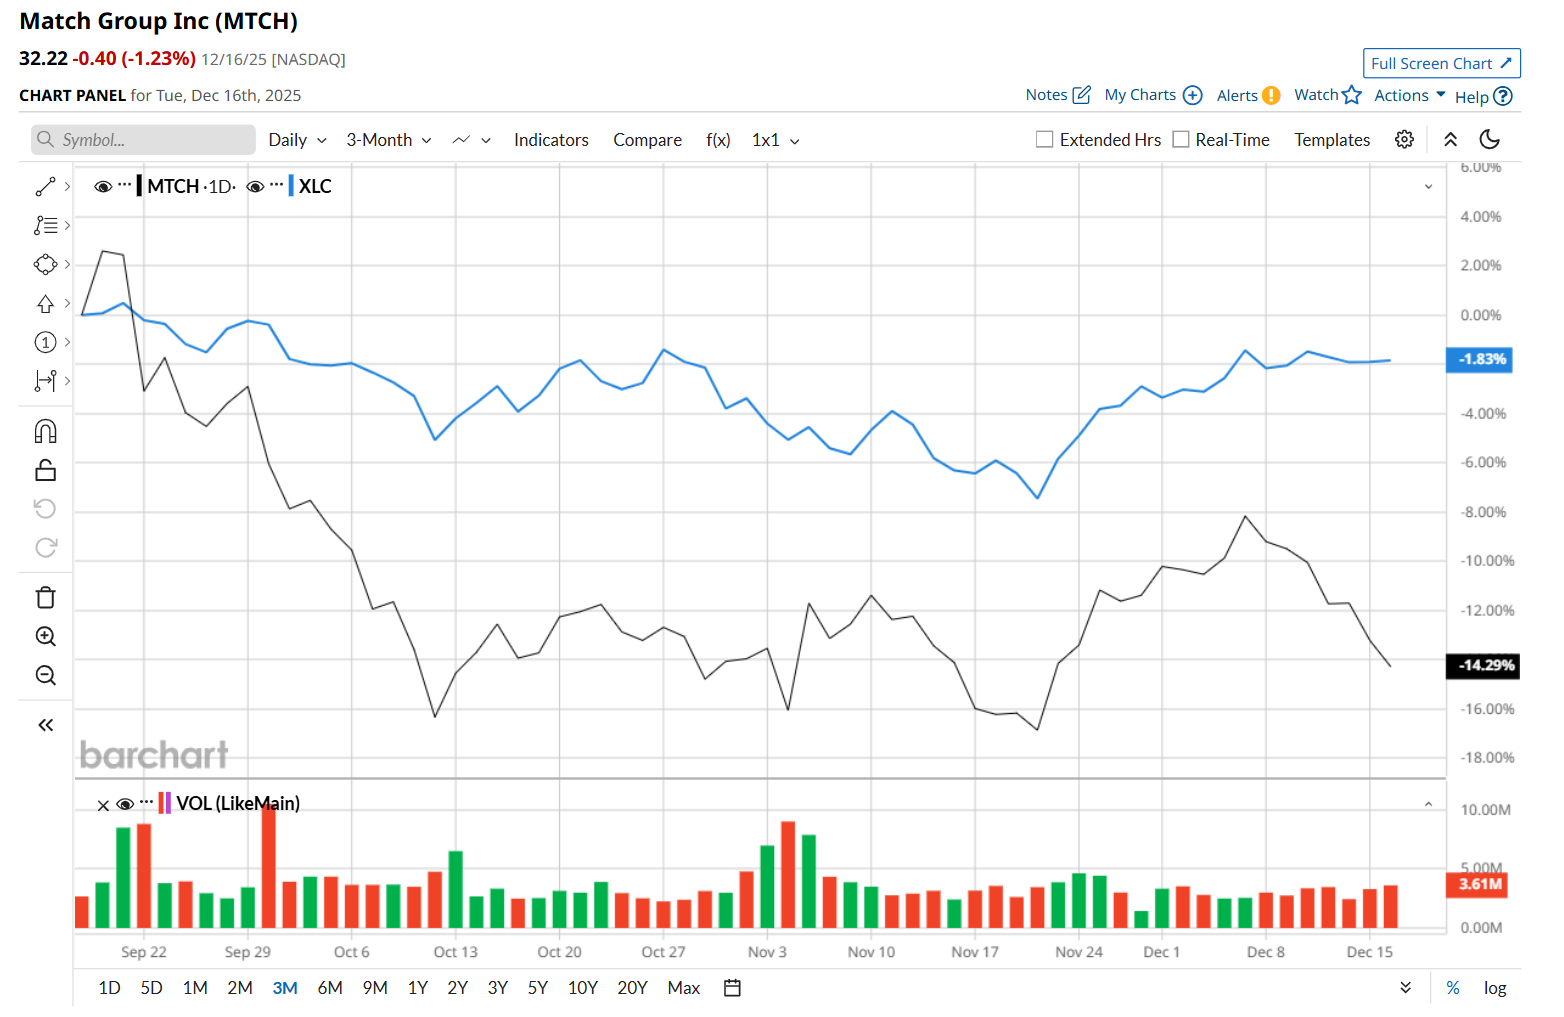
Task: Remove the VOL indicator pane
Action: coord(103,805)
